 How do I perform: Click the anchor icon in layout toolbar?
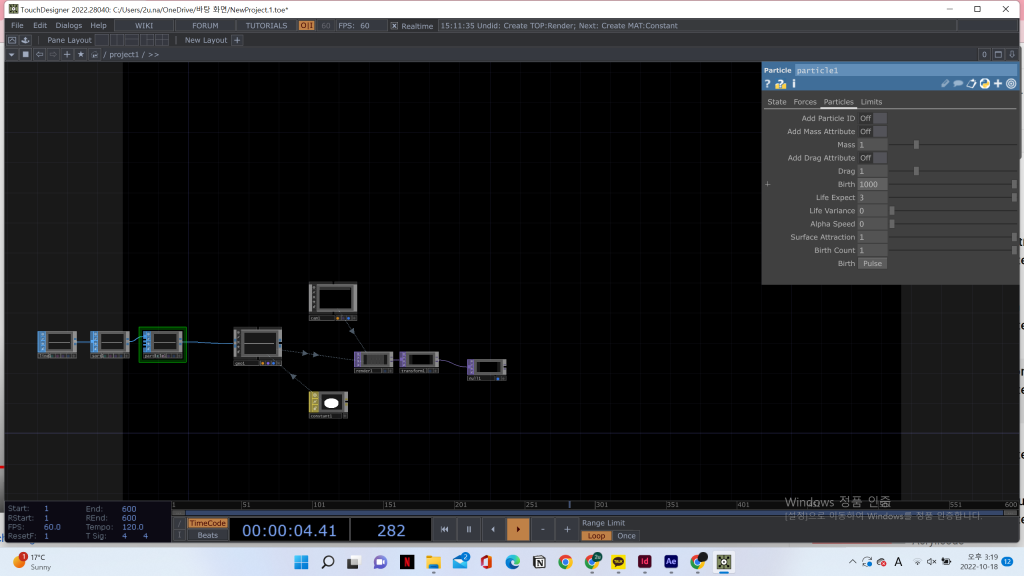click(25, 40)
